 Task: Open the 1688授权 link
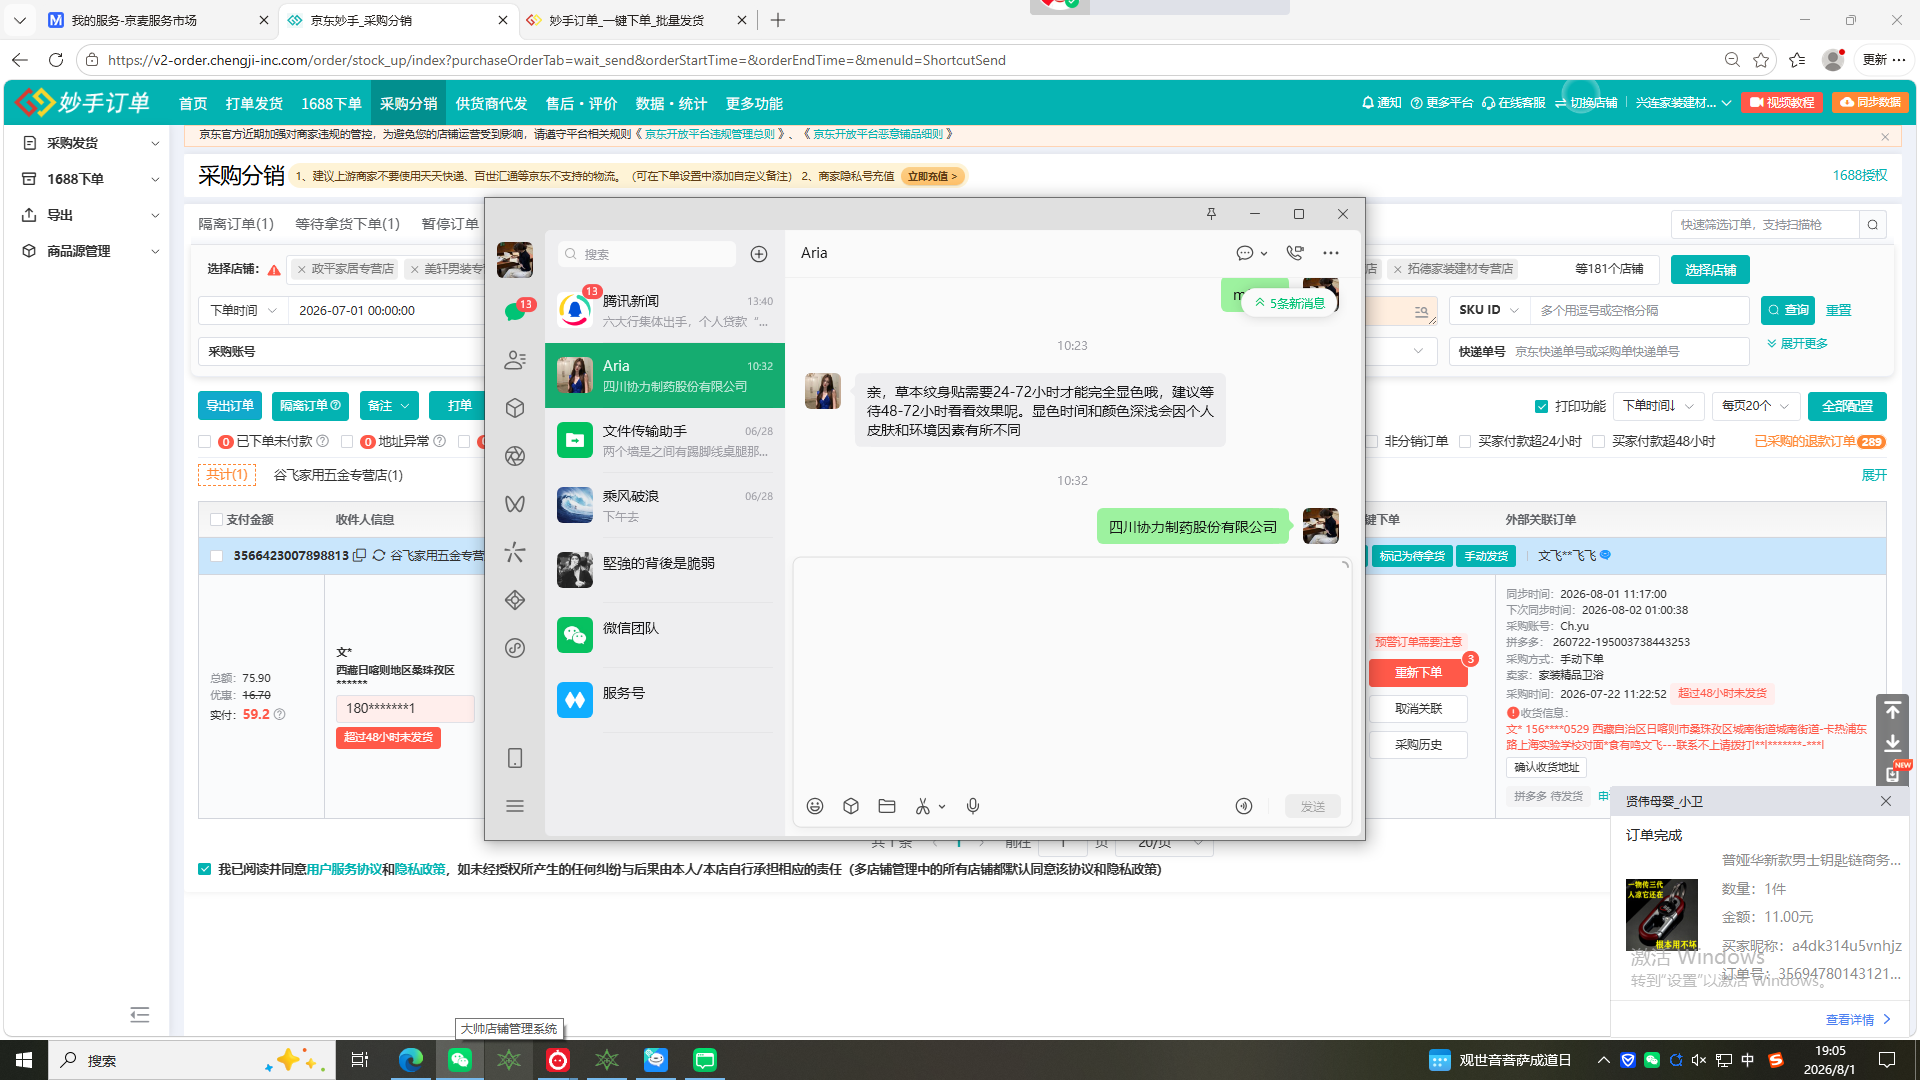(x=1860, y=176)
